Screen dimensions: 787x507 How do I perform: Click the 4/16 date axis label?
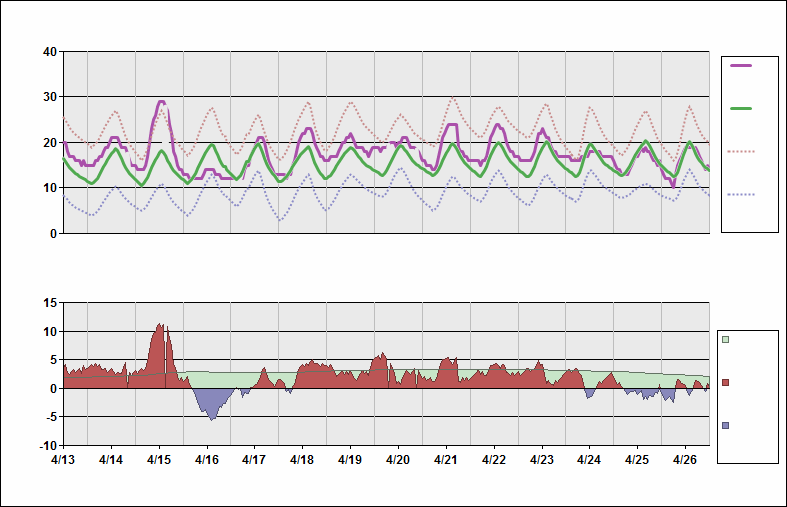tap(207, 460)
